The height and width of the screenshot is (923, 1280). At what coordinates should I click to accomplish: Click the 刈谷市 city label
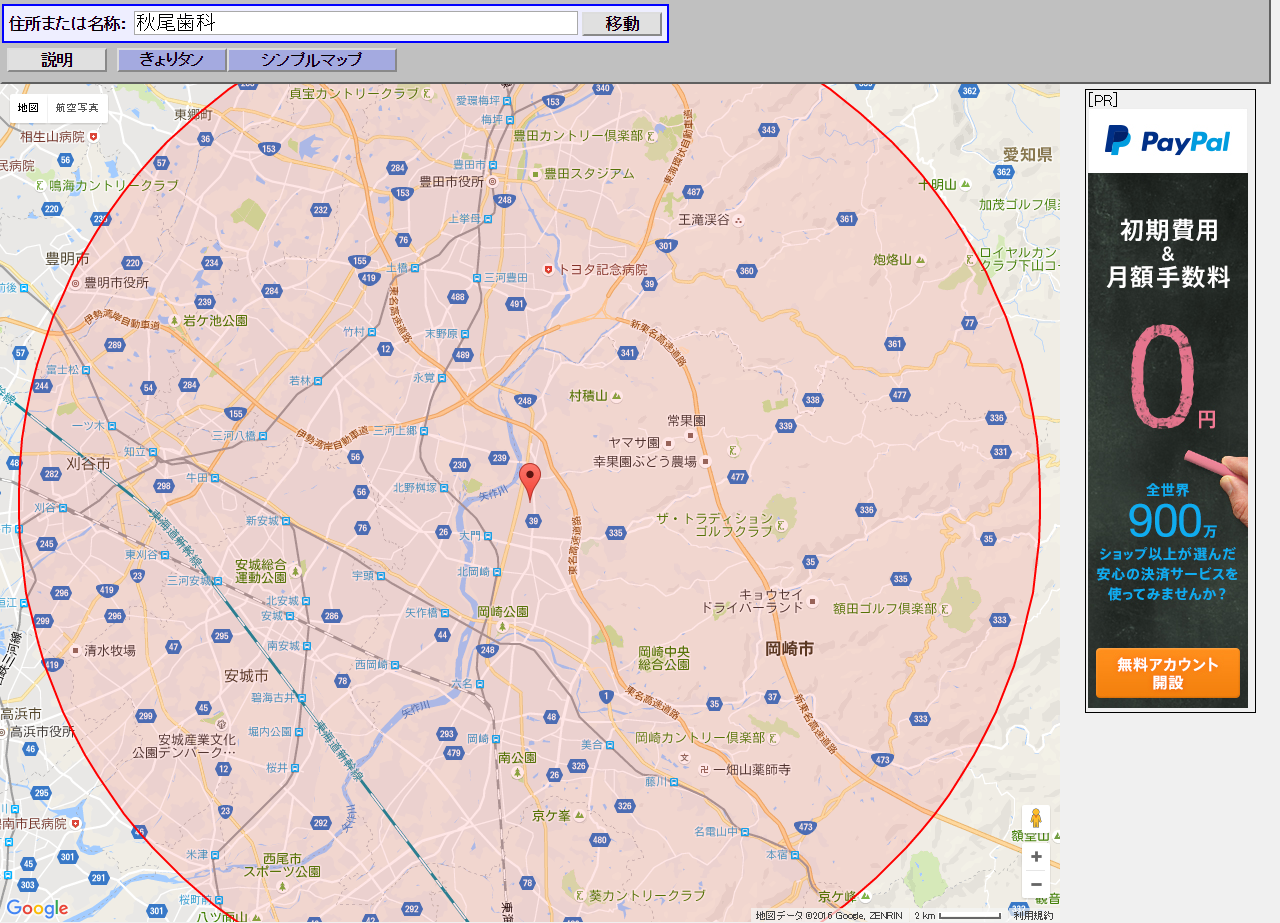87,464
